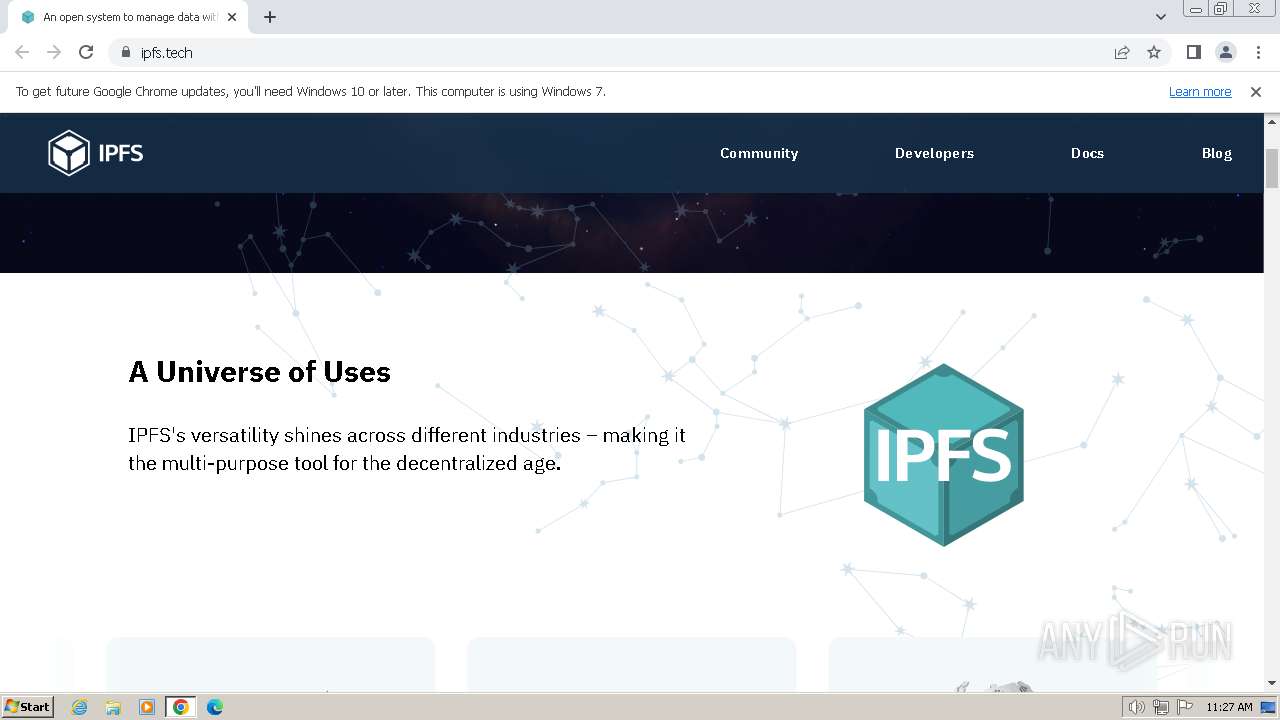Click the 11:27 AM system clock
This screenshot has width=1280, height=720.
tap(1229, 707)
